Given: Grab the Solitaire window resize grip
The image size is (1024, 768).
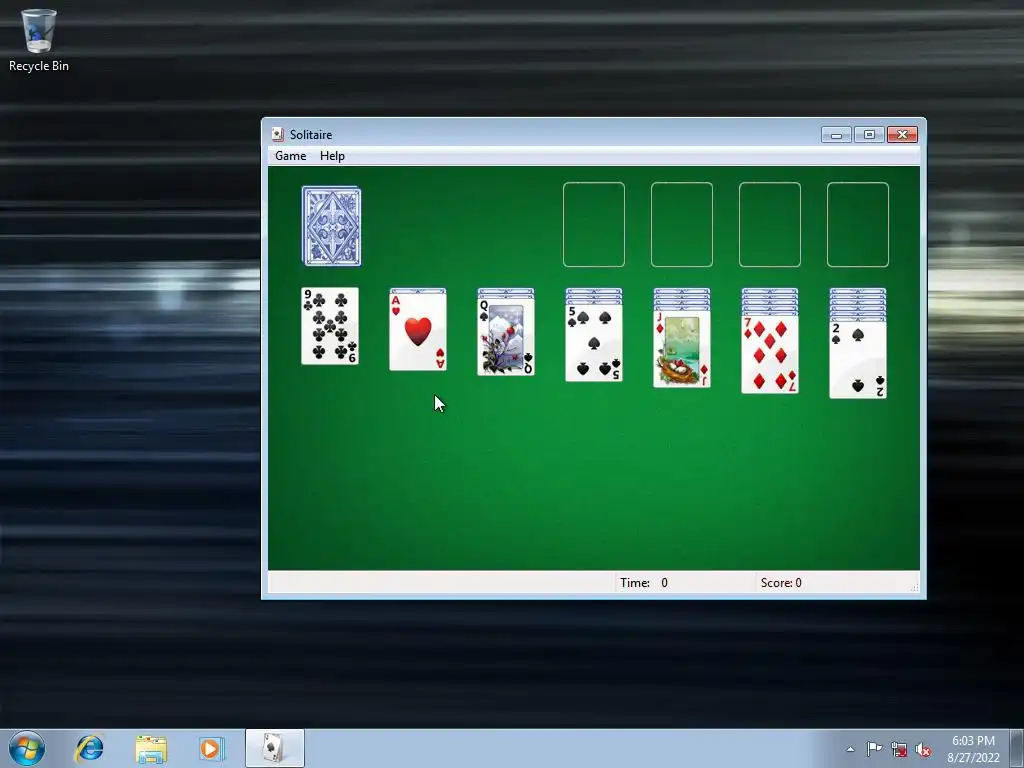Looking at the screenshot, I should point(915,588).
